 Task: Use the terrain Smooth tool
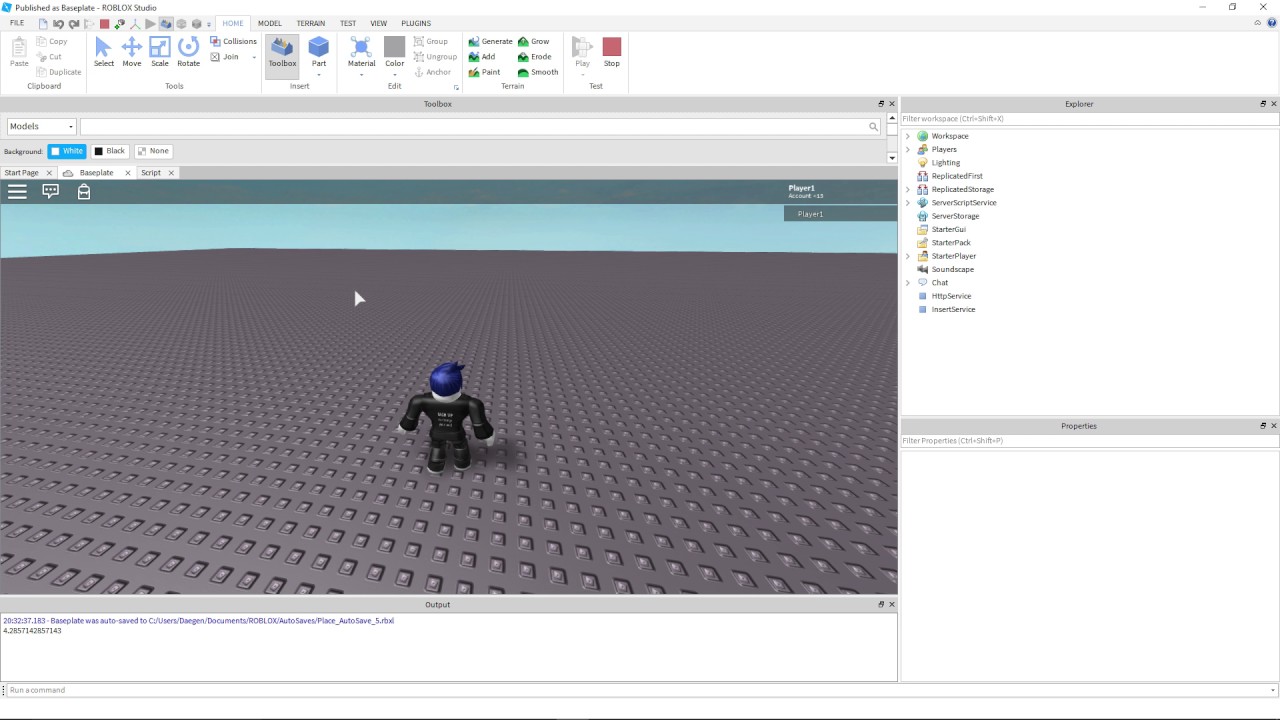tap(538, 72)
